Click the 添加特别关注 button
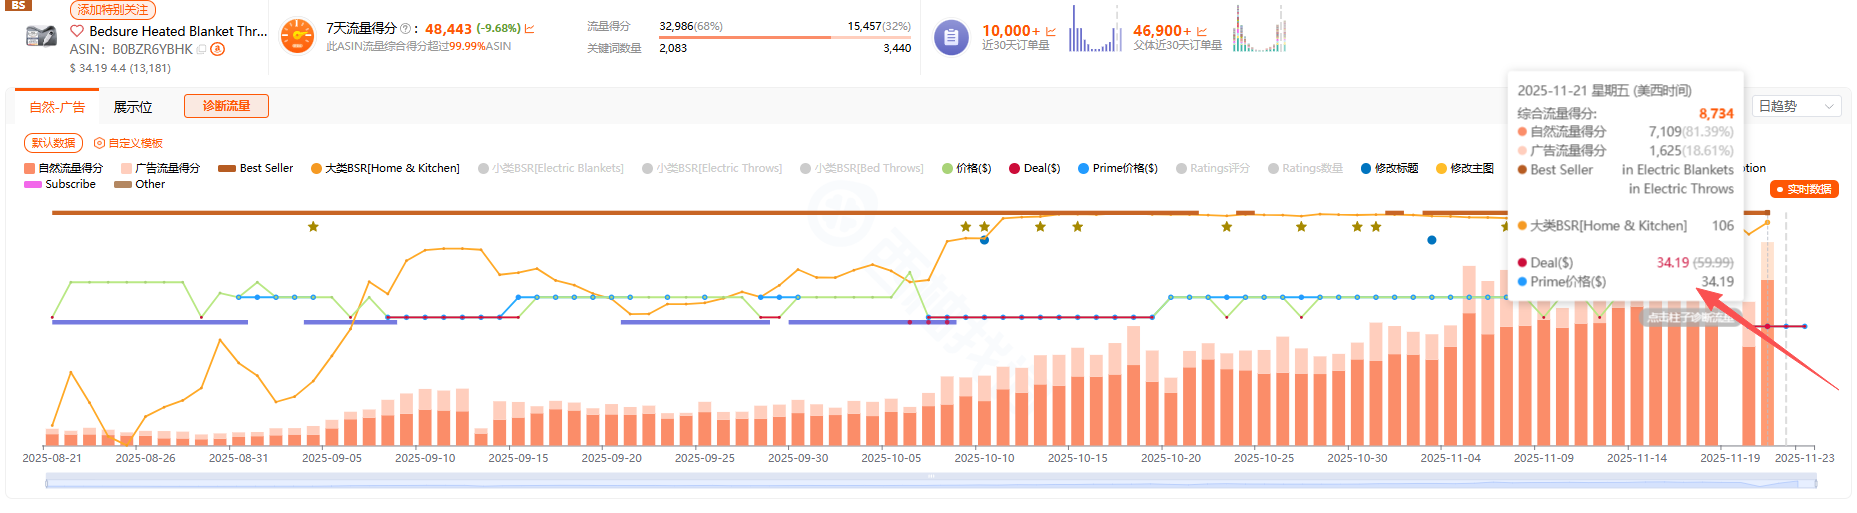Image resolution: width=1857 pixels, height=513 pixels. tap(112, 10)
